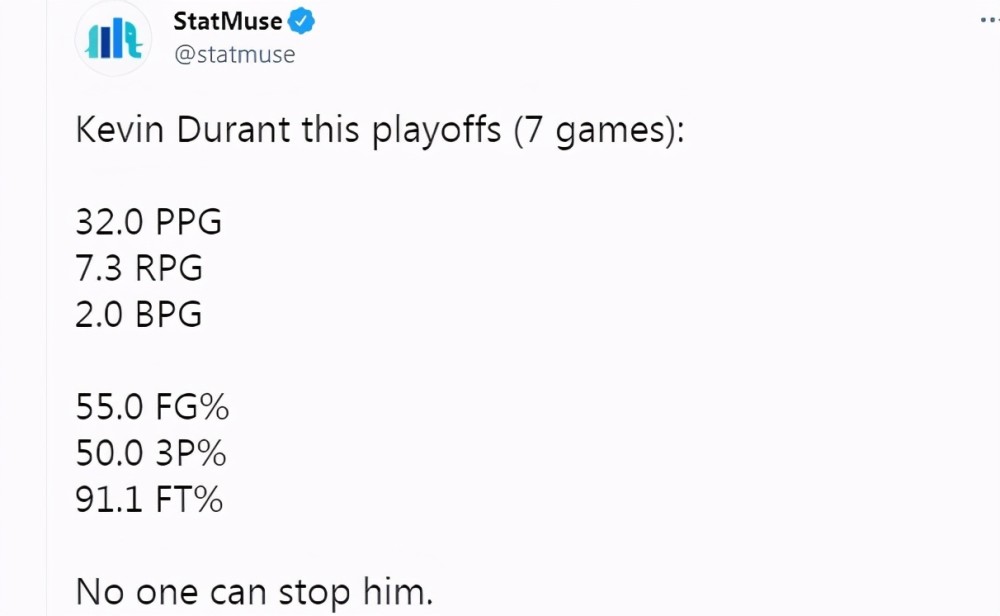Click the "(7 games)" text
The image size is (1000, 616).
[x=598, y=131]
